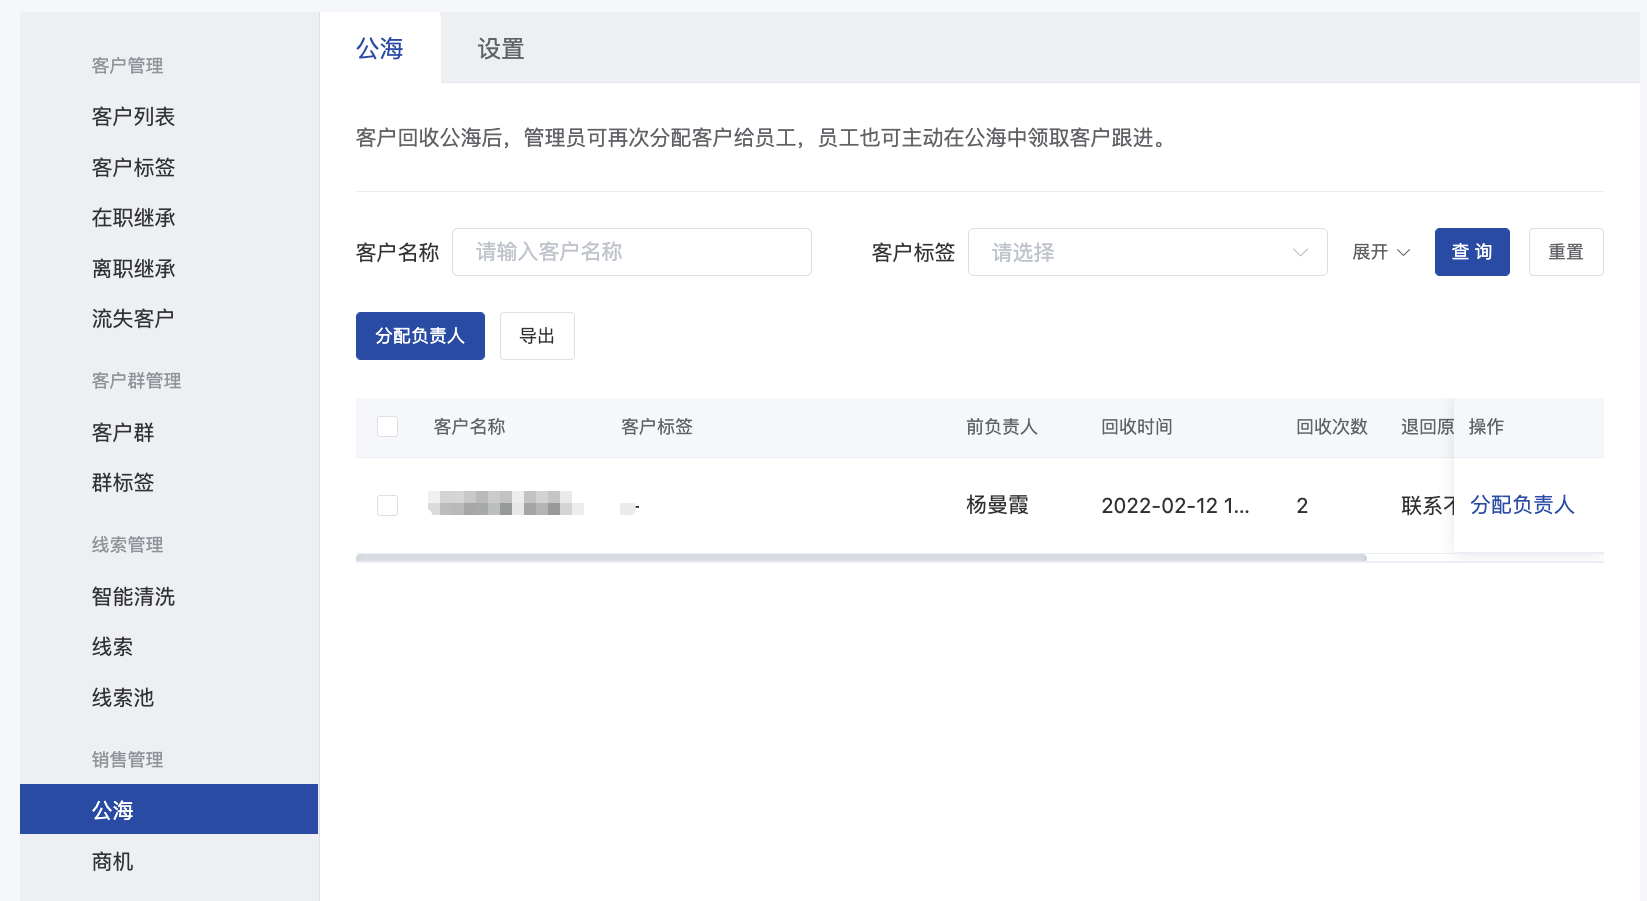
Task: Click the 导出 export button
Action: [x=537, y=336]
